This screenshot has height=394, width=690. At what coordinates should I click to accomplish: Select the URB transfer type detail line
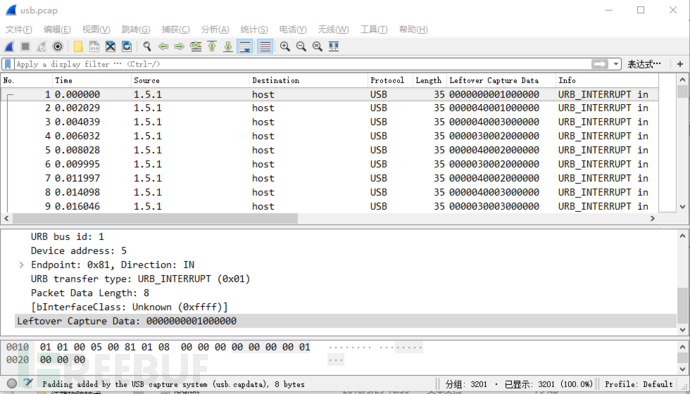[140, 279]
